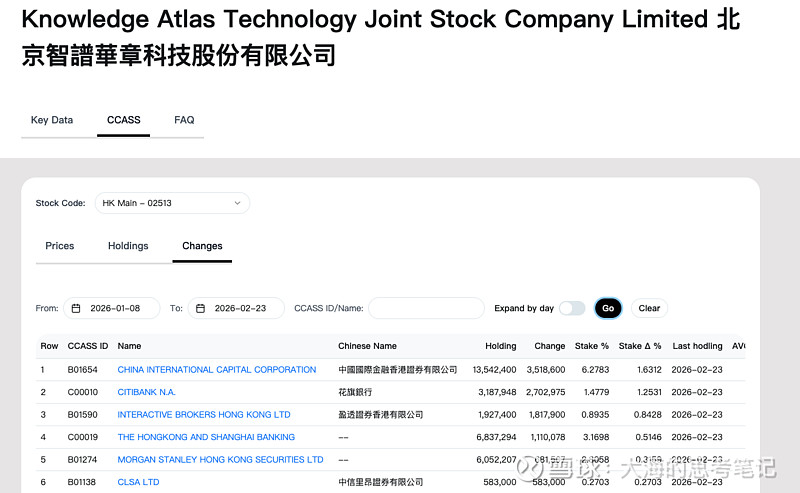Viewport: 800px width, 493px height.
Task: Select CCASS ID cell B01590
Action: [x=82, y=414]
